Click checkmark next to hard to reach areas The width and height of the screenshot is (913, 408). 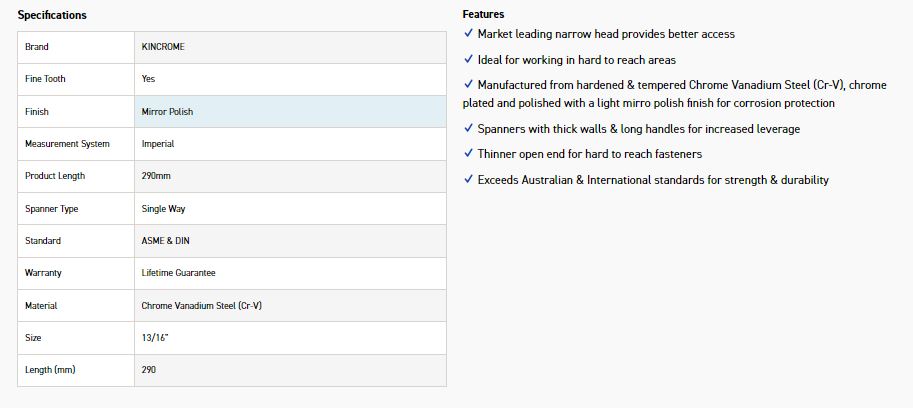468,59
